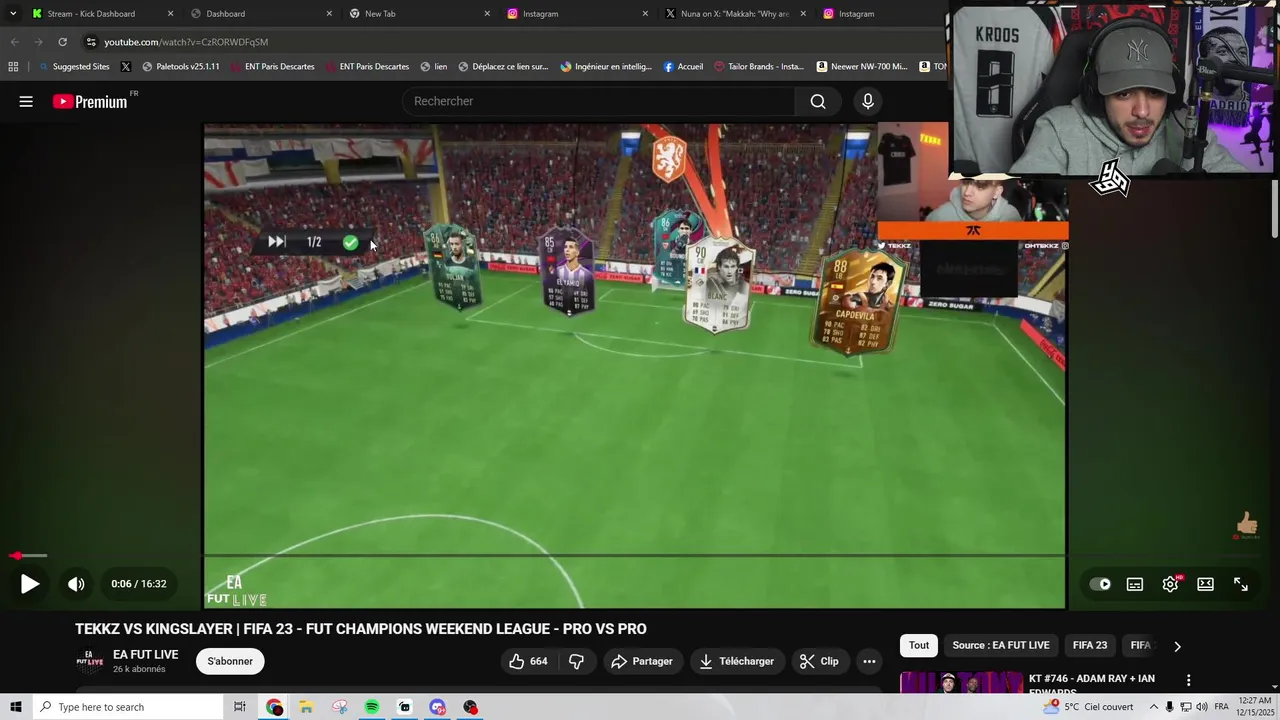Image resolution: width=1280 pixels, height=720 pixels.
Task: Select the Tout filter chip
Action: coord(919,646)
